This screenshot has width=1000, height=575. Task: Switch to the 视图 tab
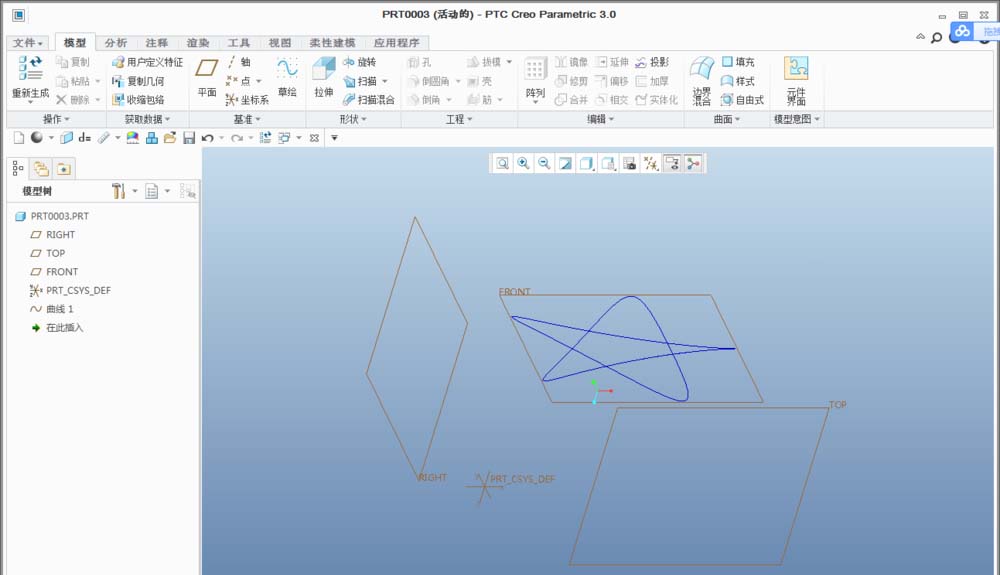coord(279,43)
